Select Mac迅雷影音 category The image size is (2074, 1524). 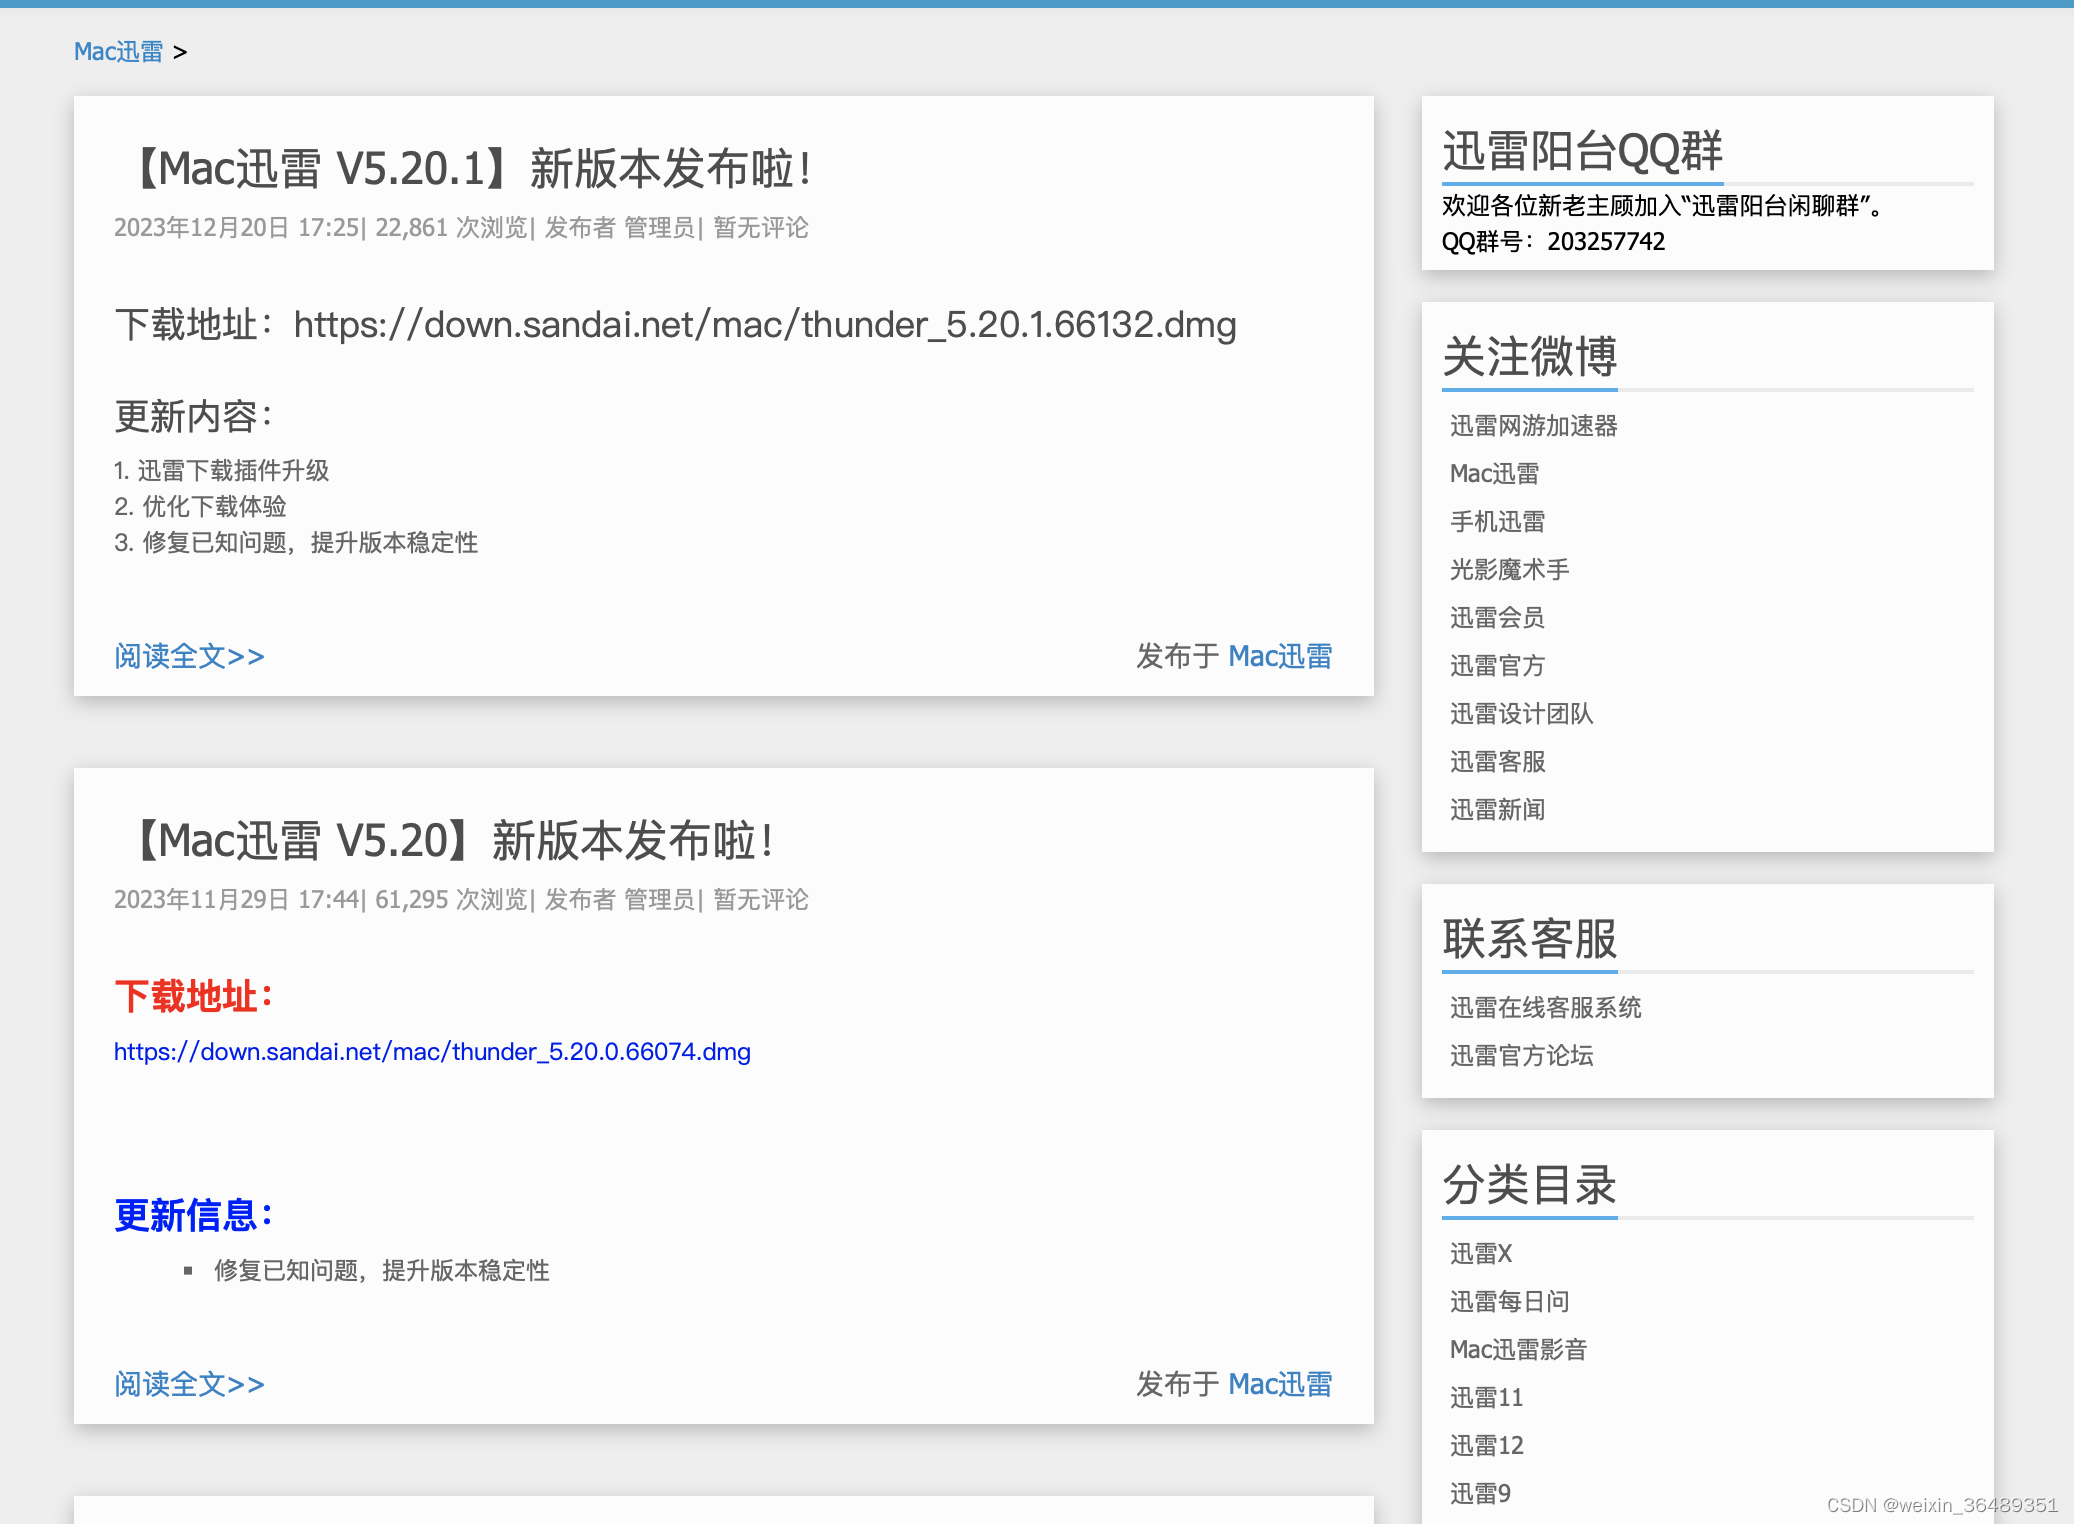pos(1518,1350)
